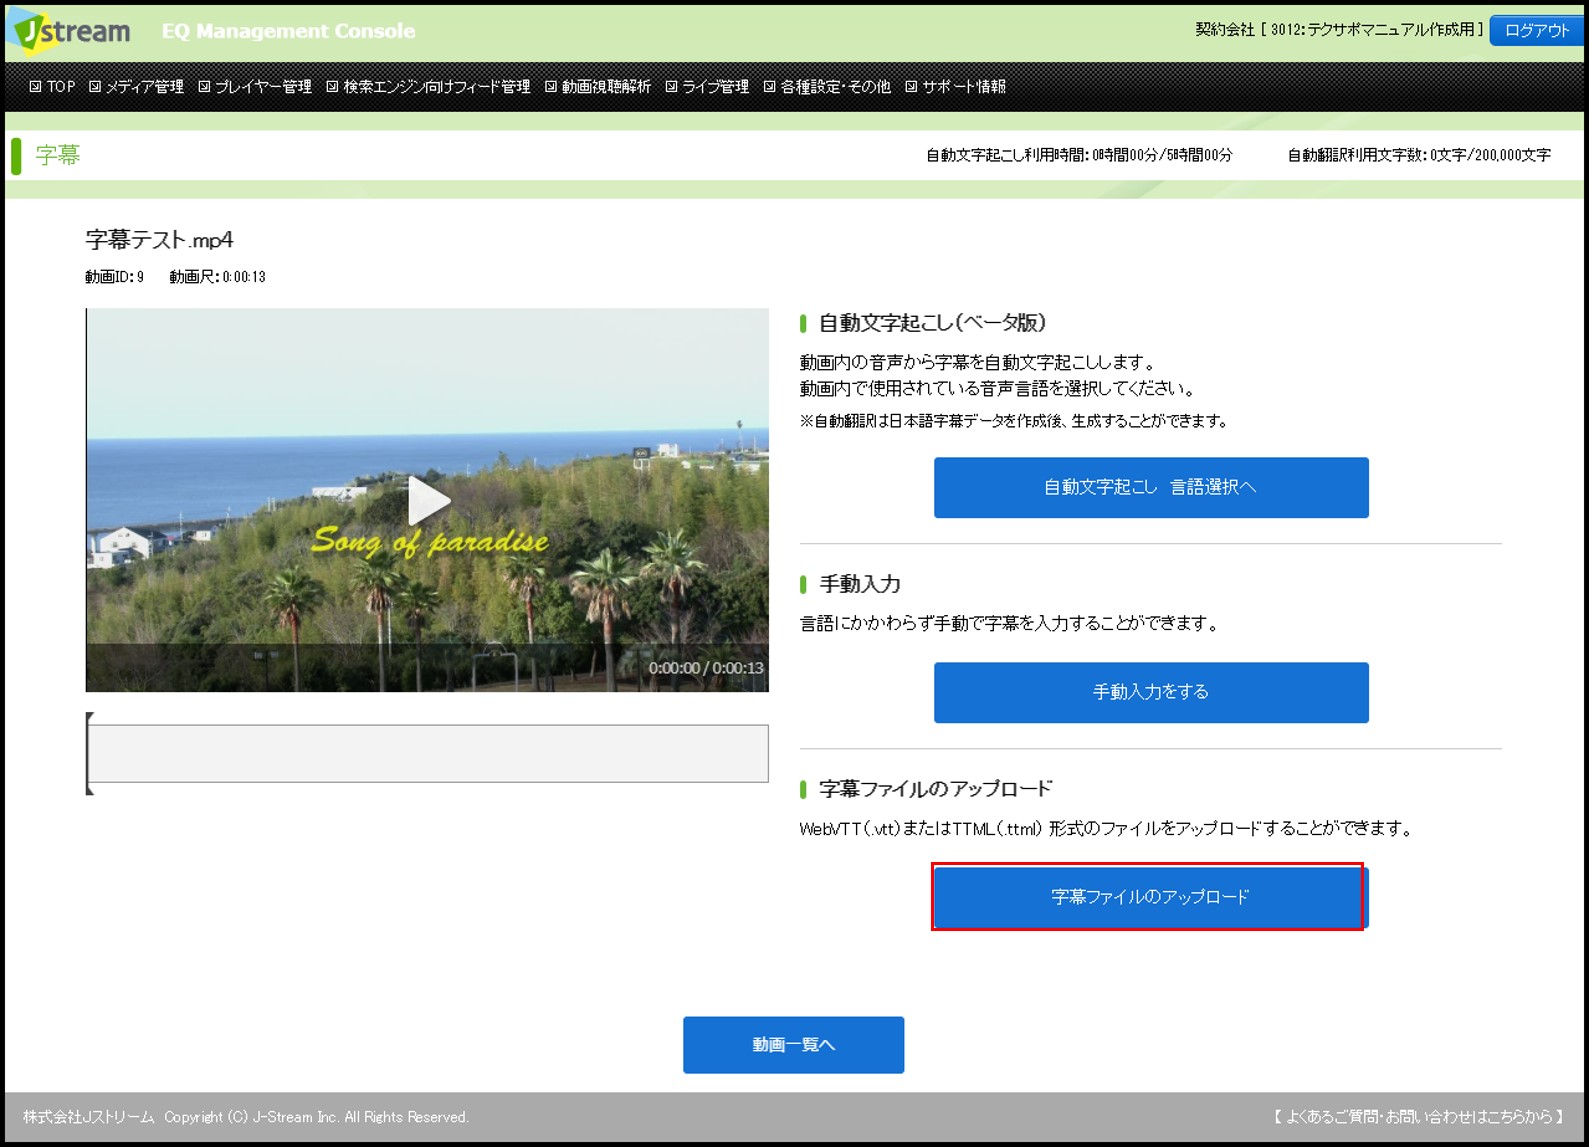Click the ログアウト button

pyautogui.click(x=1536, y=30)
